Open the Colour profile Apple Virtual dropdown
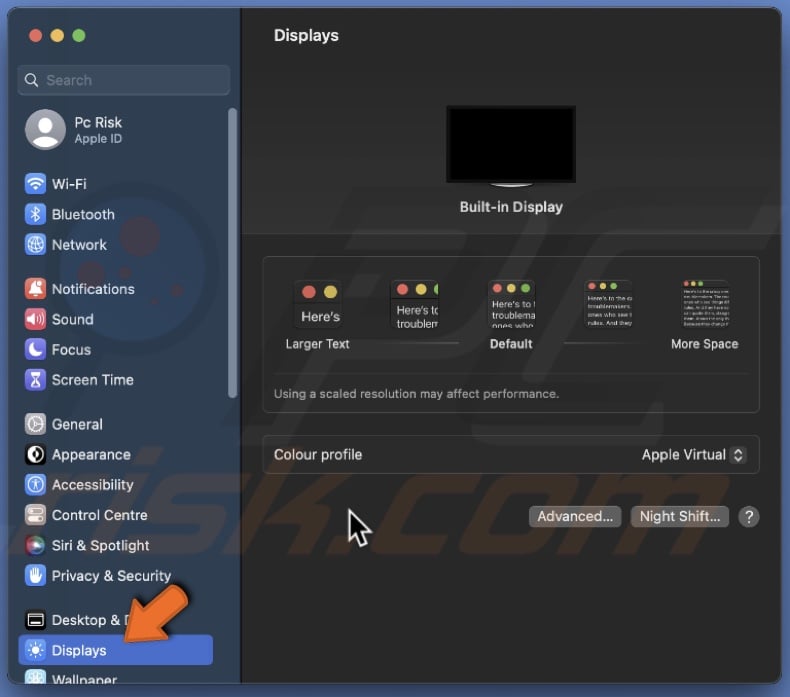Viewport: 790px width, 697px height. pyautogui.click(x=693, y=455)
